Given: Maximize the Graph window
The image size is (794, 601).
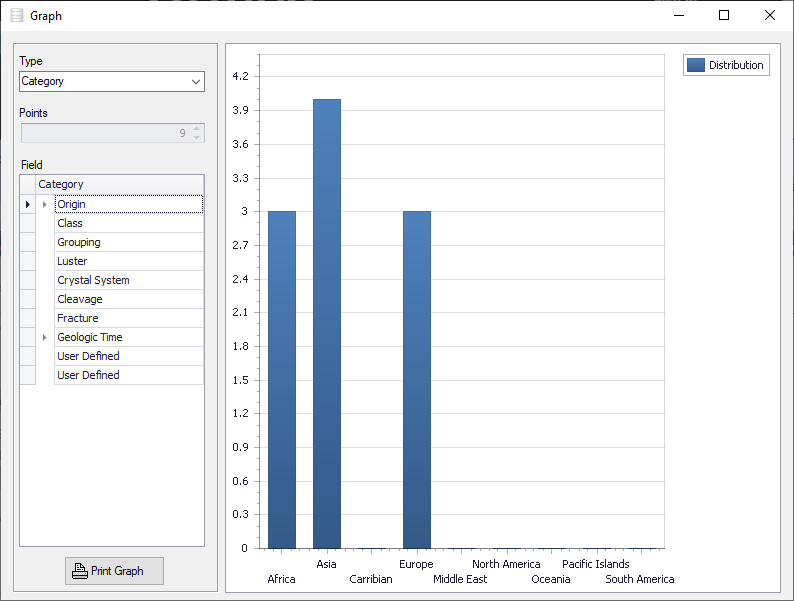Looking at the screenshot, I should [x=724, y=16].
